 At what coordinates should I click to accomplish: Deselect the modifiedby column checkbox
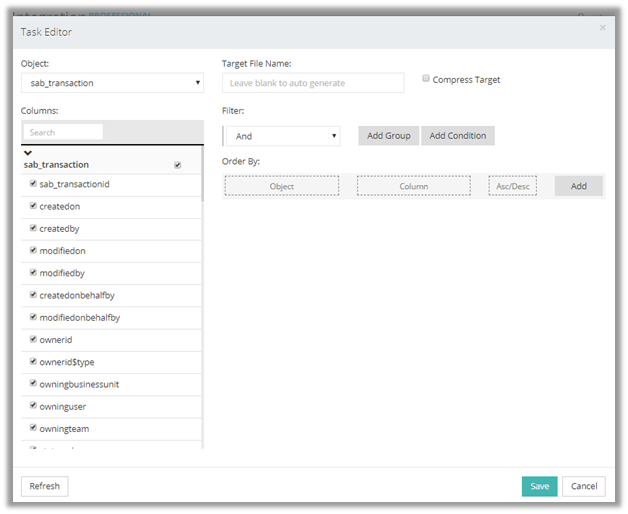coord(33,273)
